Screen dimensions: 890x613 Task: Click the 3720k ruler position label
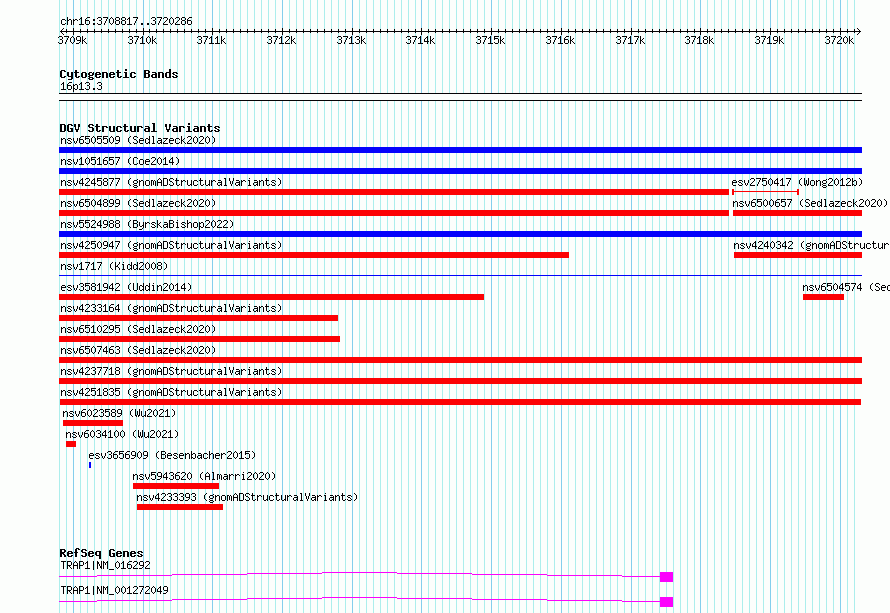pos(839,40)
